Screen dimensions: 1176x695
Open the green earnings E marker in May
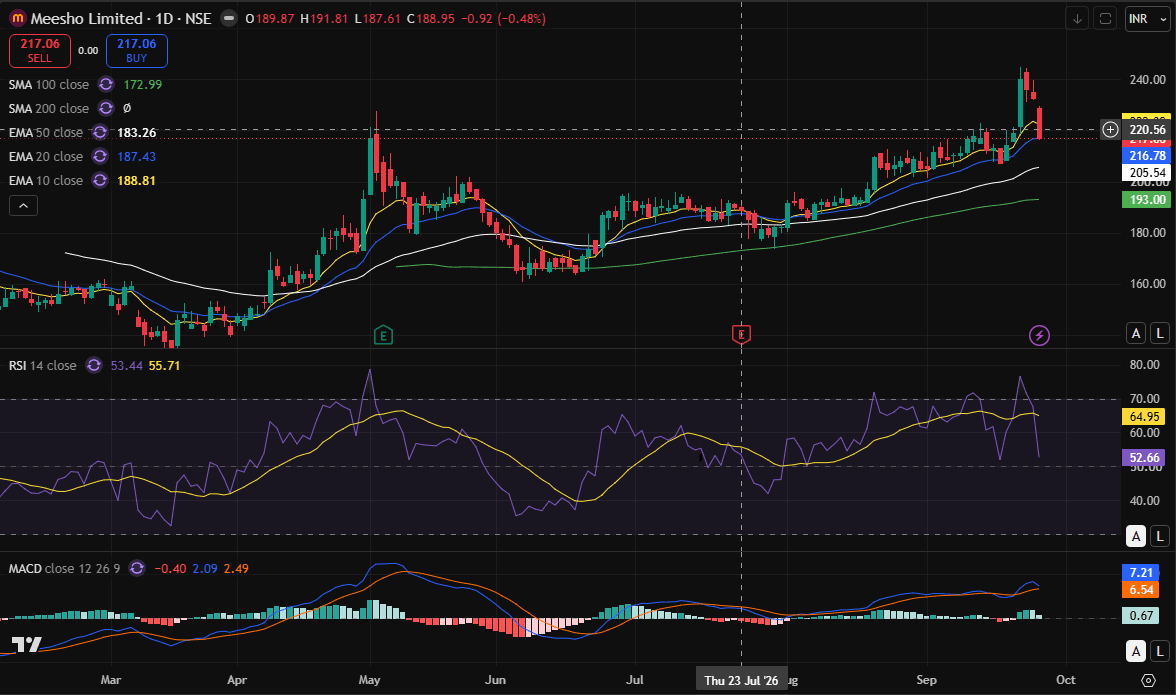(383, 335)
